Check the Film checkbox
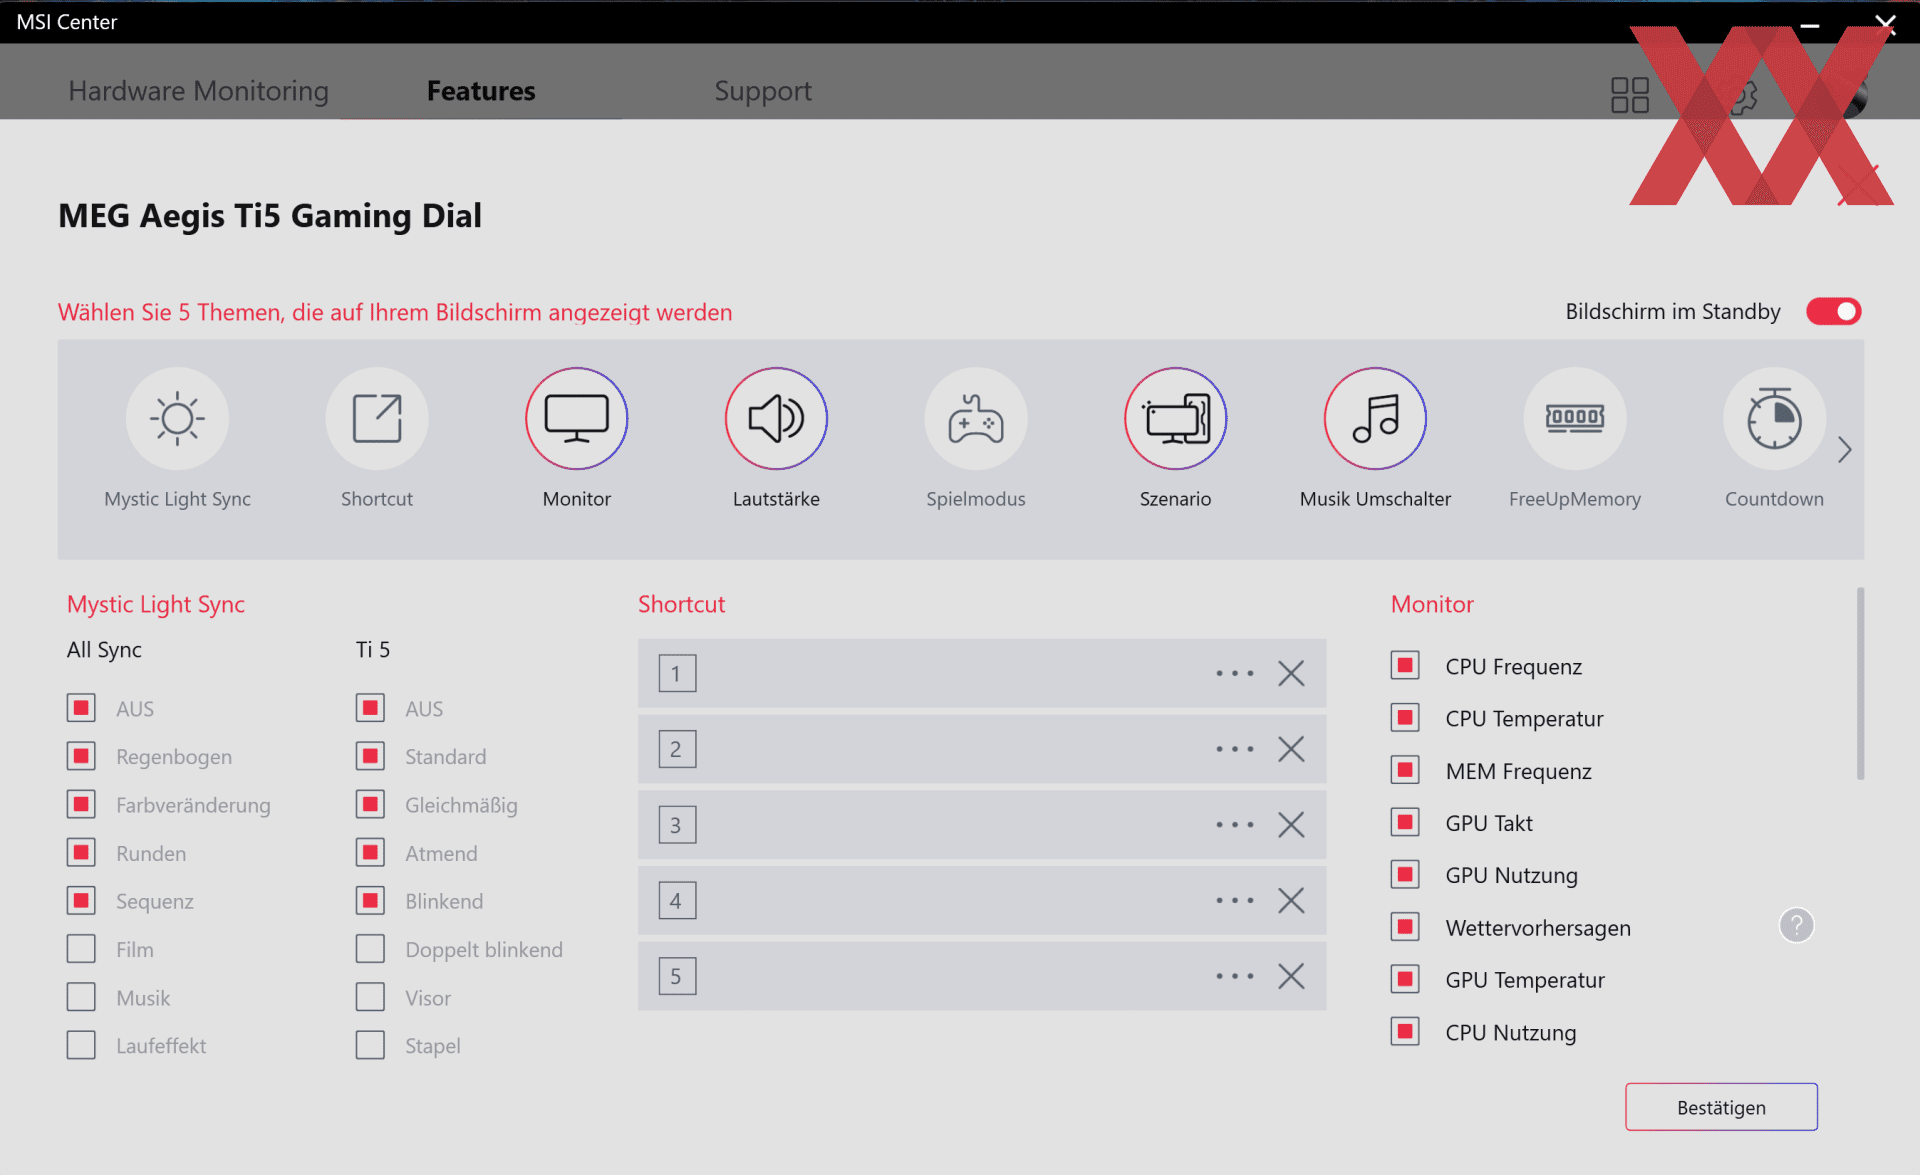 tap(81, 949)
